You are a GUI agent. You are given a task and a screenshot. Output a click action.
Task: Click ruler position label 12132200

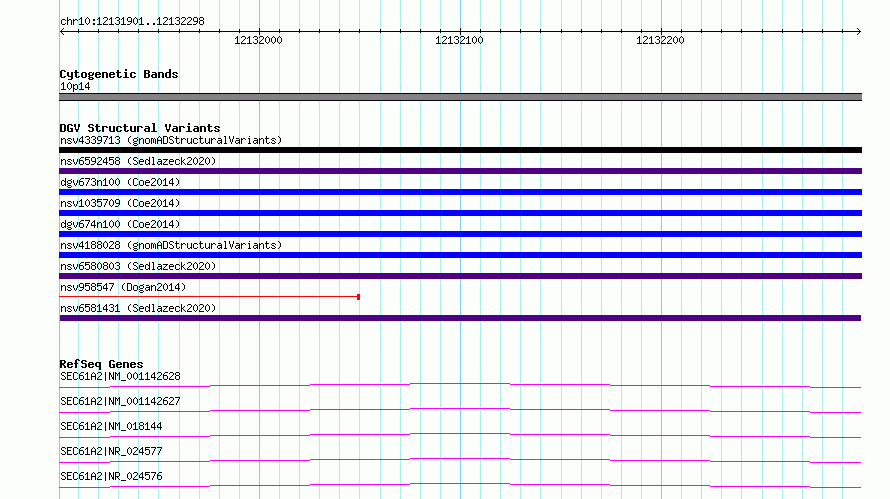[660, 40]
